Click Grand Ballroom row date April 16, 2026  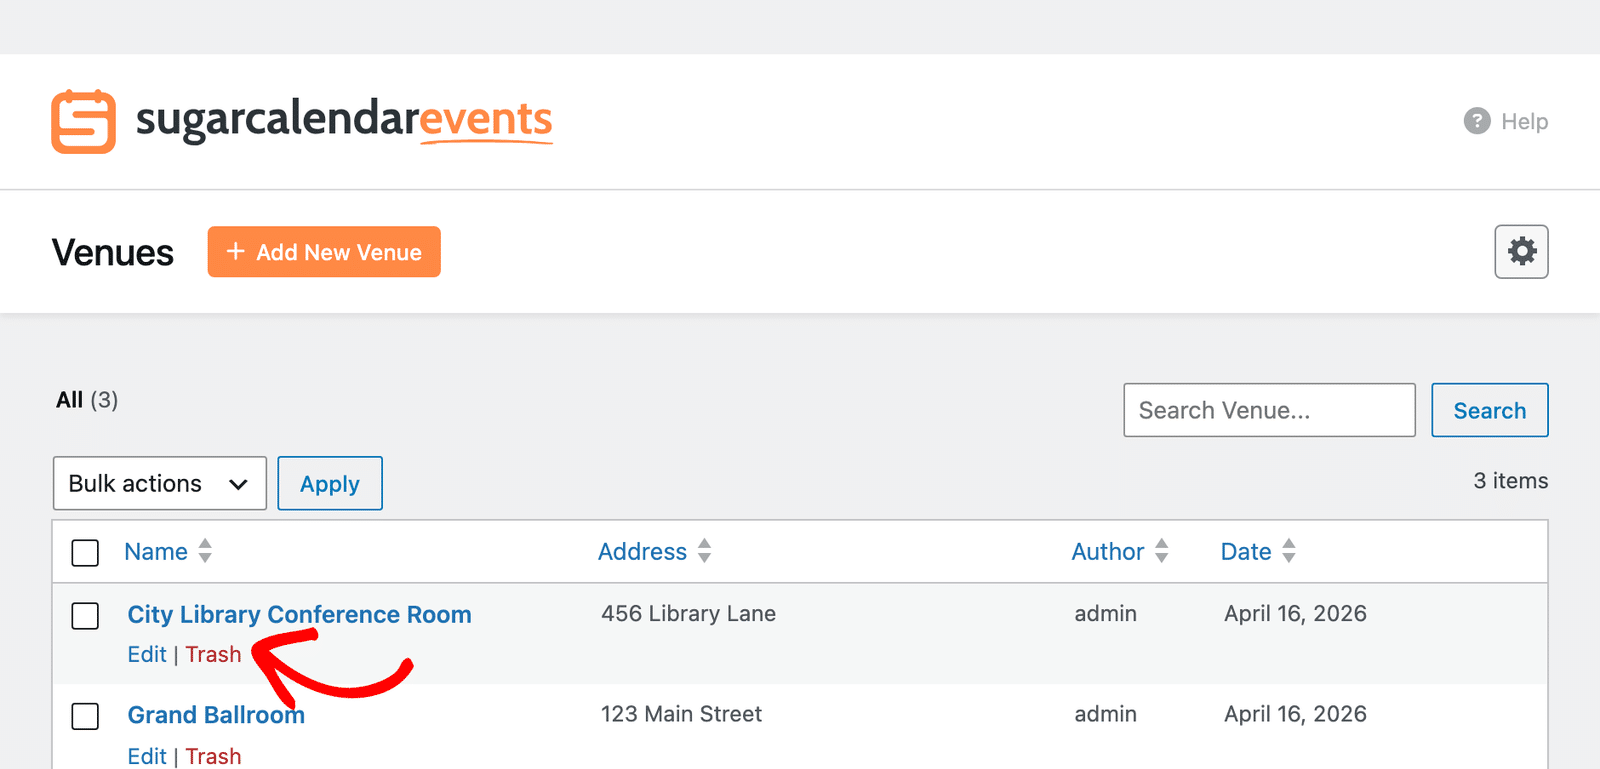[1295, 714]
